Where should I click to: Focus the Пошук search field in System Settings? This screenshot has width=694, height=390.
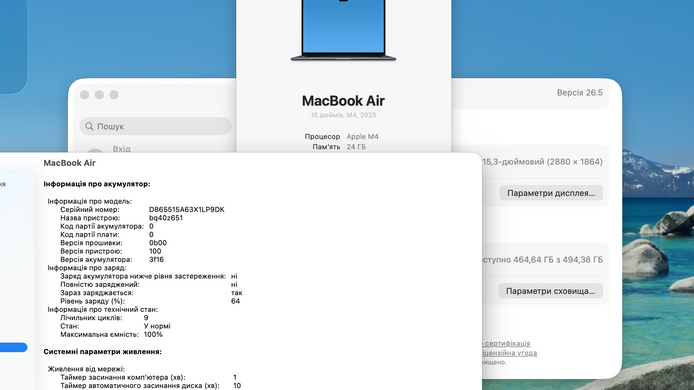coord(155,126)
